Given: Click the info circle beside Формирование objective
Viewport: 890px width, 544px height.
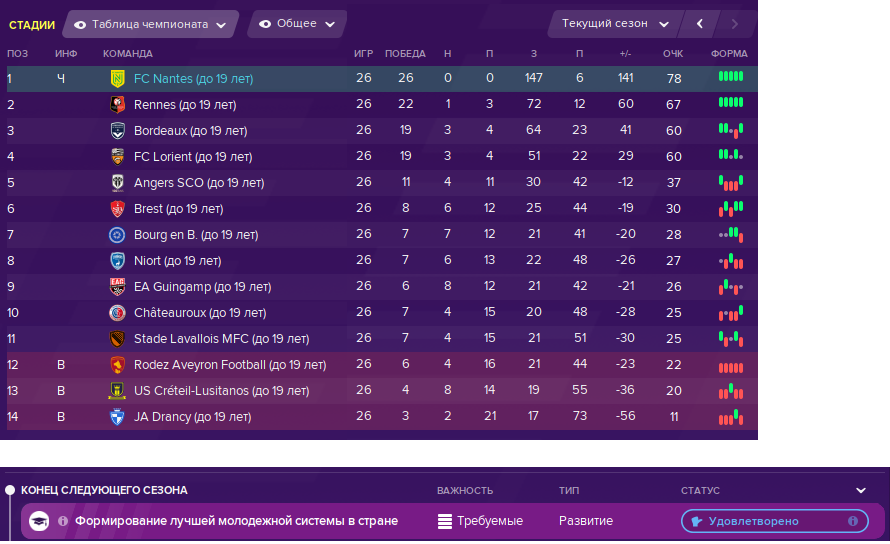Looking at the screenshot, I should [63, 521].
